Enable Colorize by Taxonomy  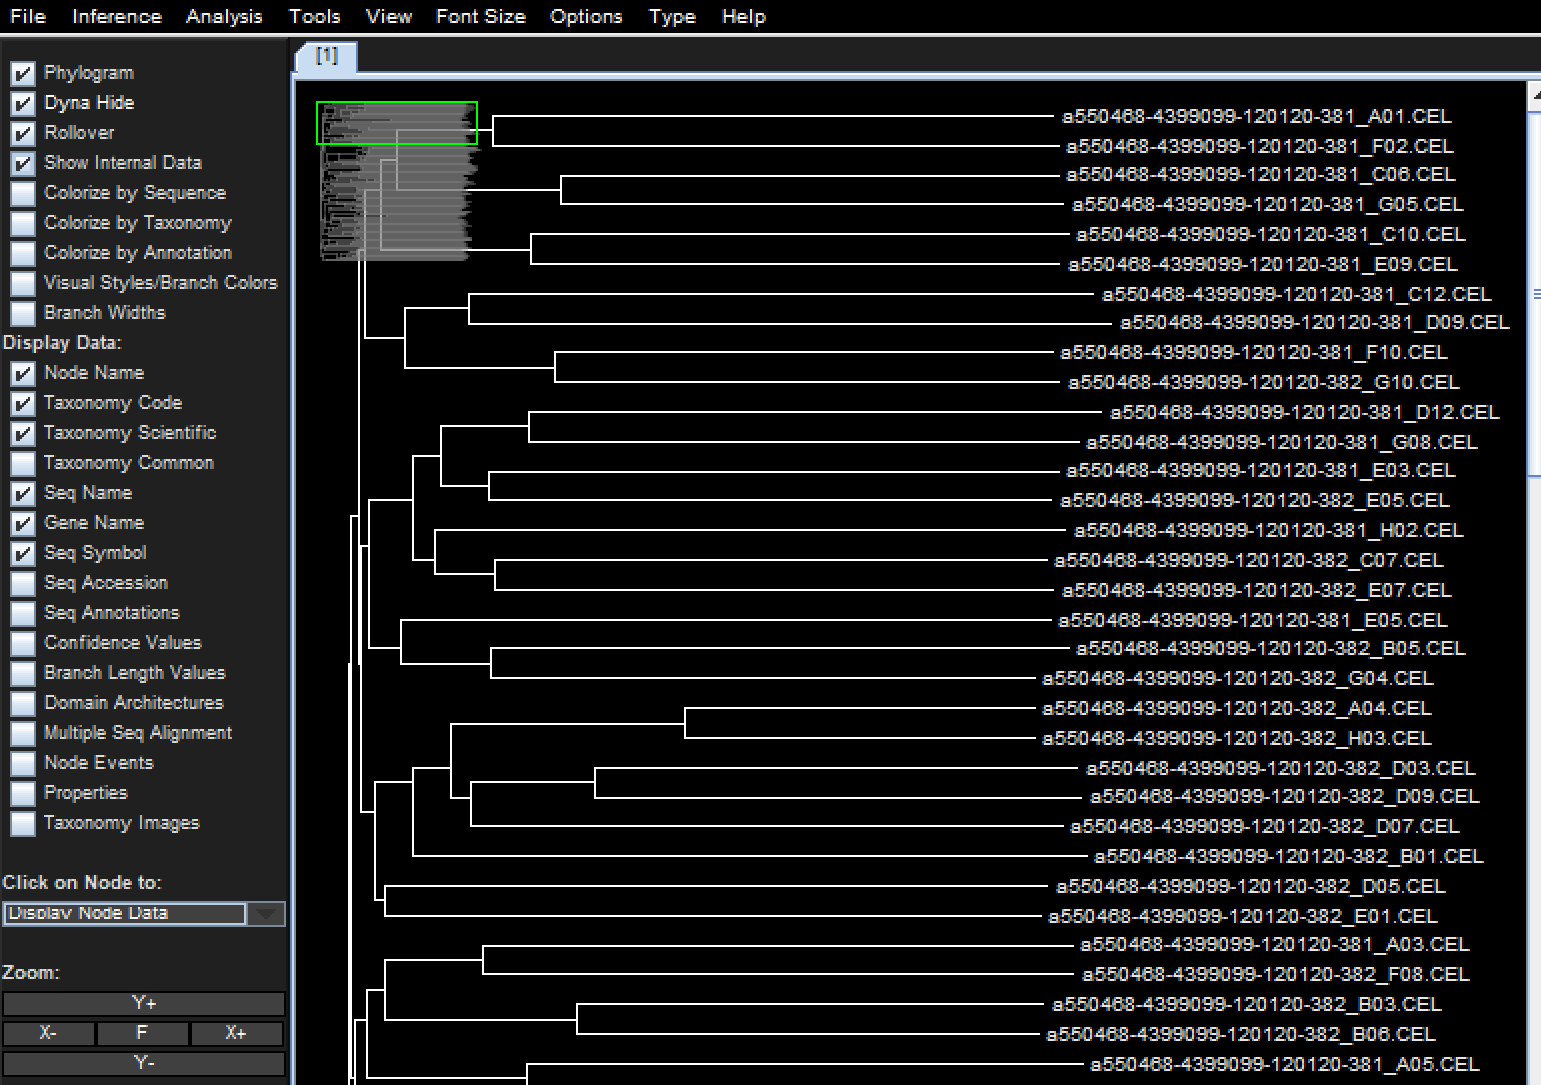point(23,223)
